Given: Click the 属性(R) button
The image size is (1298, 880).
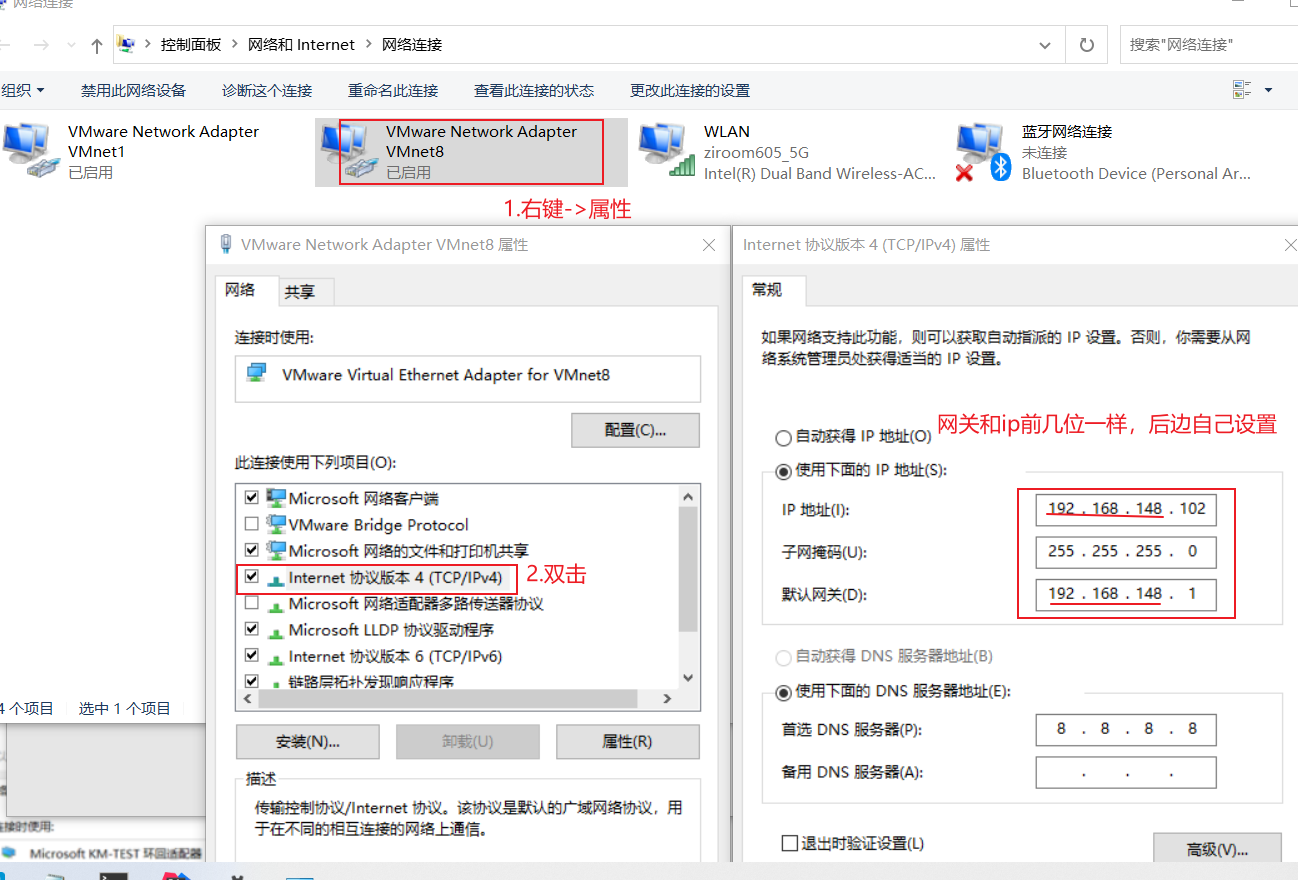Looking at the screenshot, I should tap(627, 742).
